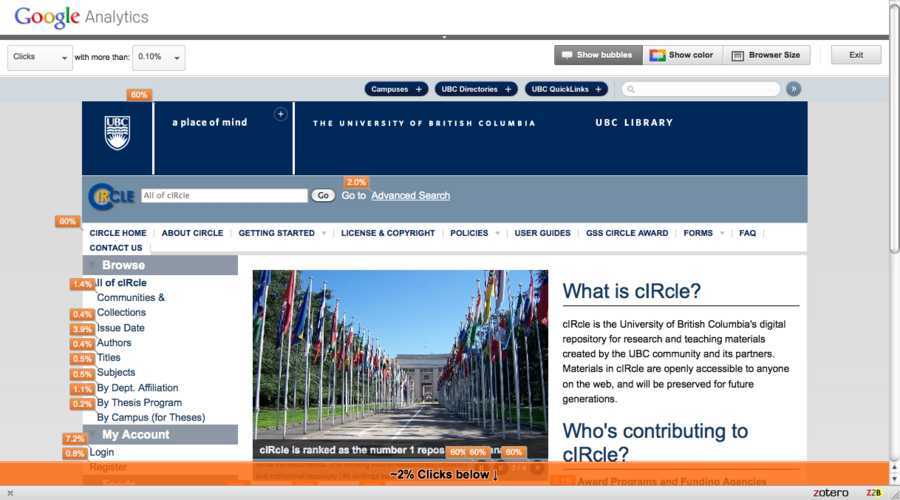Click the Zotero icon in the status bar
This screenshot has width=900, height=500.
[829, 493]
